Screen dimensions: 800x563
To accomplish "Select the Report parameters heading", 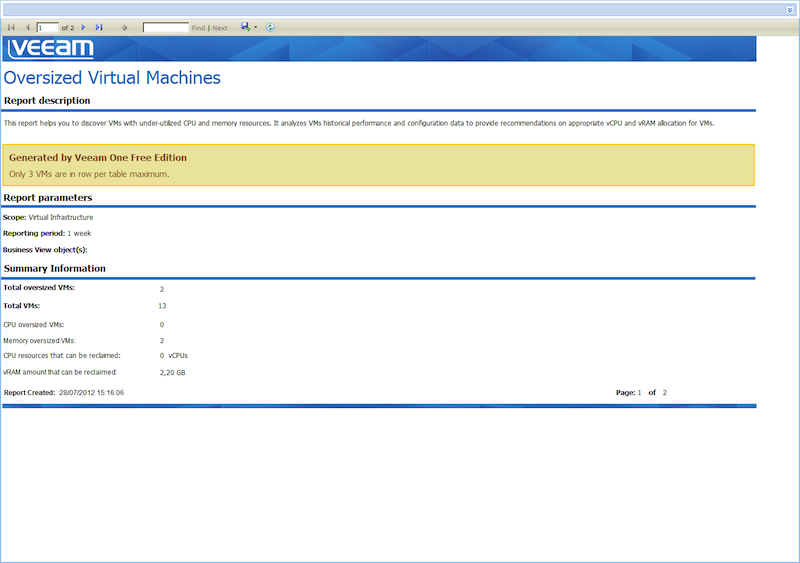I will (x=48, y=198).
